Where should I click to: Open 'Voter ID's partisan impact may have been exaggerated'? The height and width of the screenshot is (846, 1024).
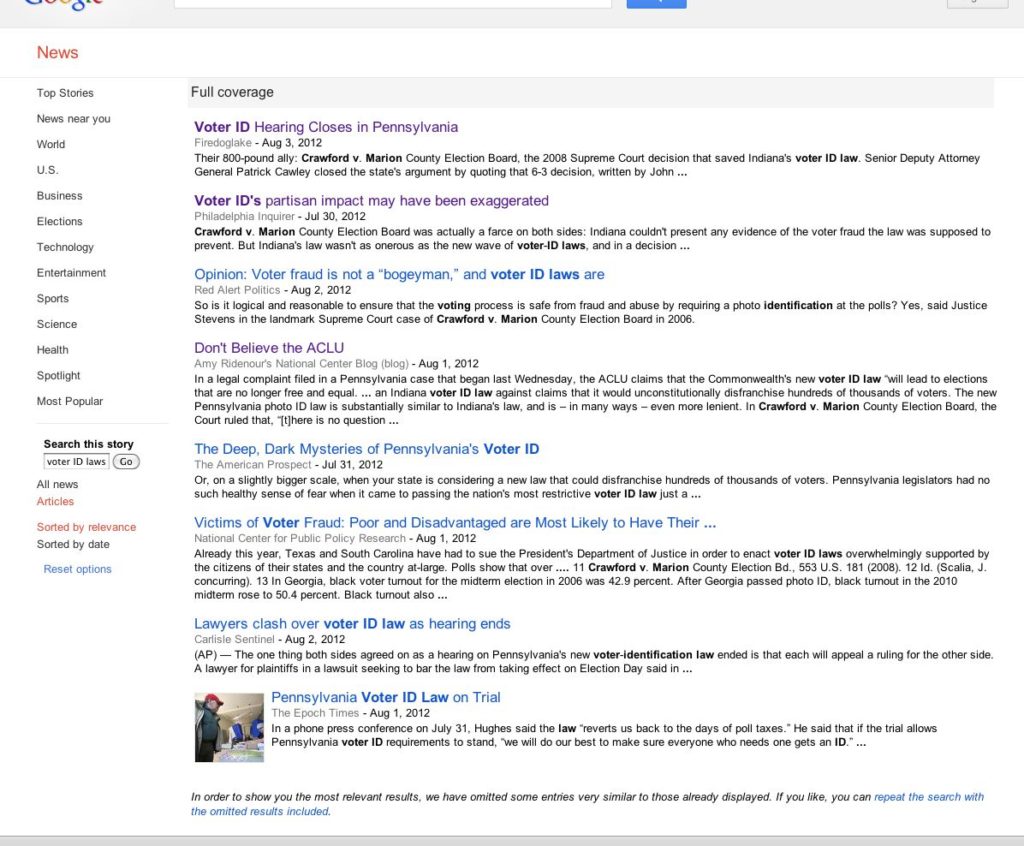(371, 201)
